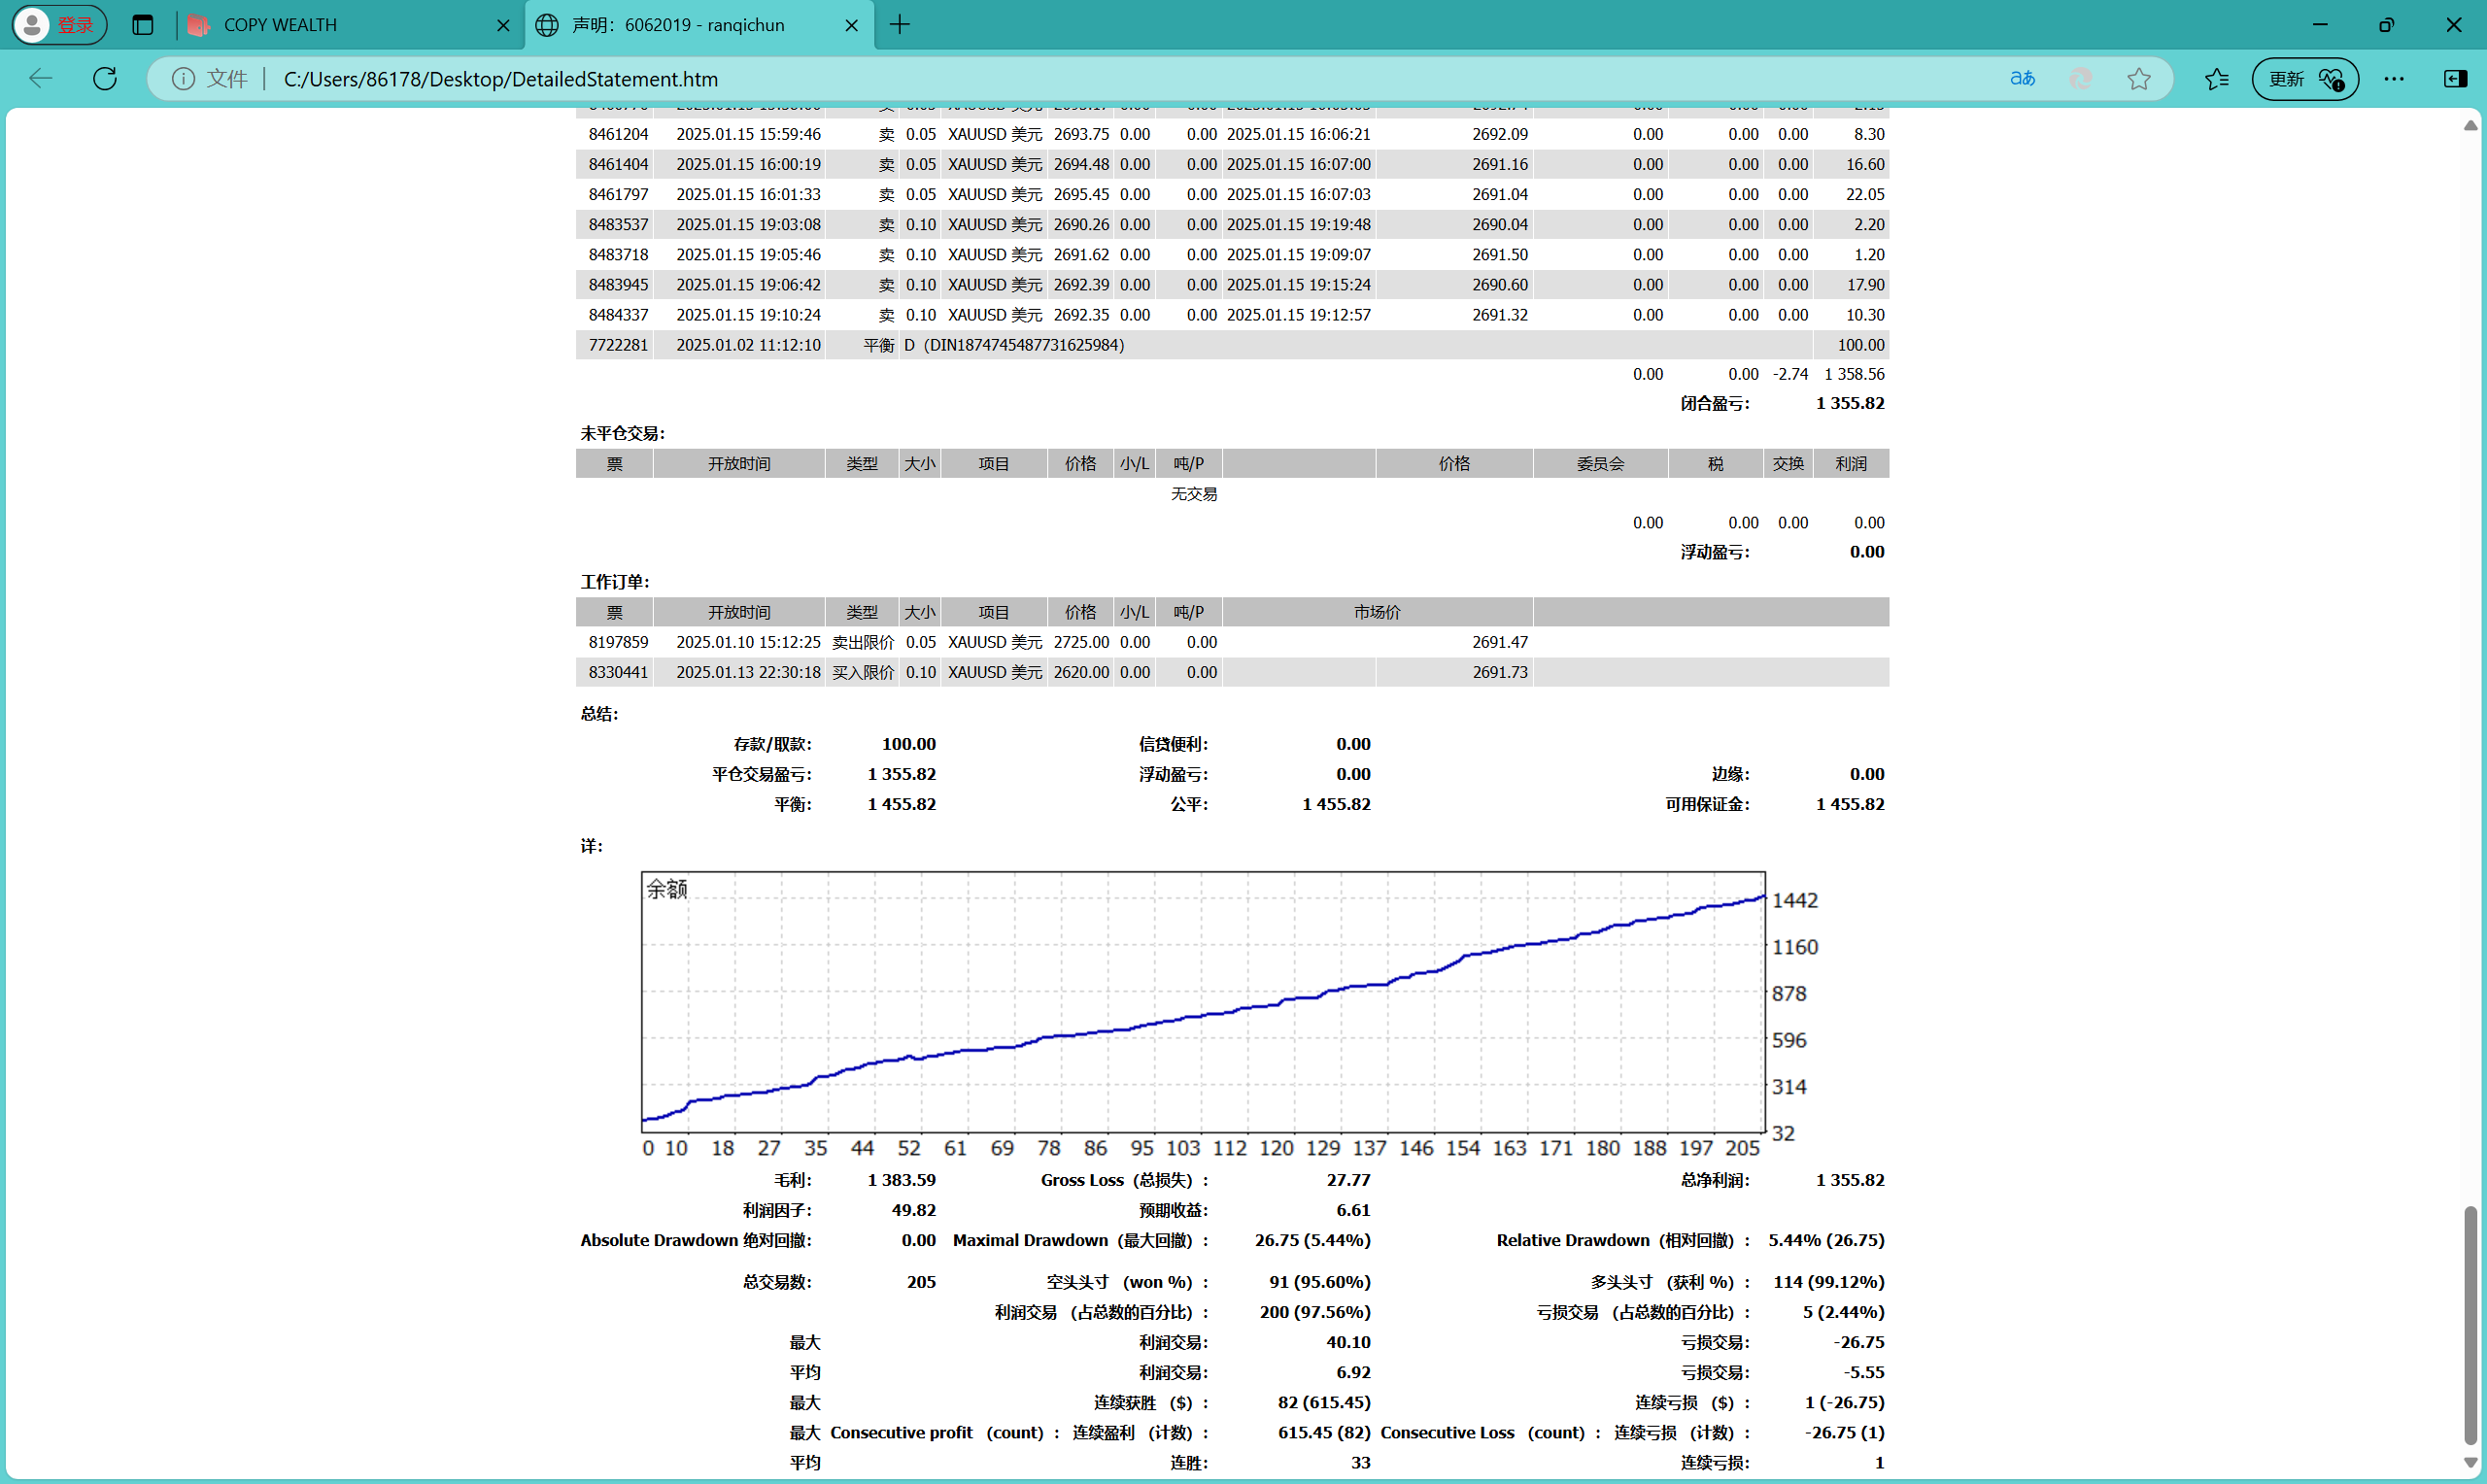Select pending order ticket 8330441
This screenshot has width=2487, height=1484.
(618, 672)
